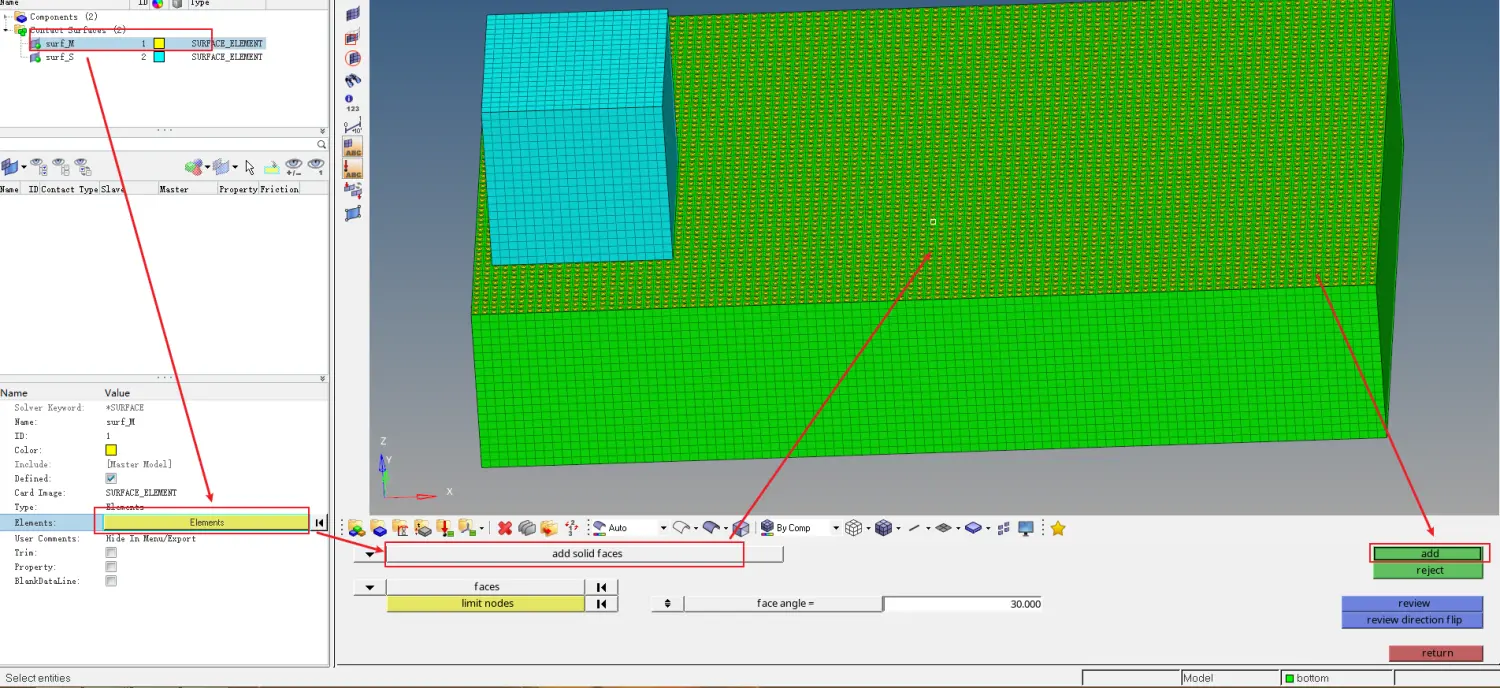Click the yellow color swatch for surf_M
The image size is (1500, 688).
coord(158,44)
